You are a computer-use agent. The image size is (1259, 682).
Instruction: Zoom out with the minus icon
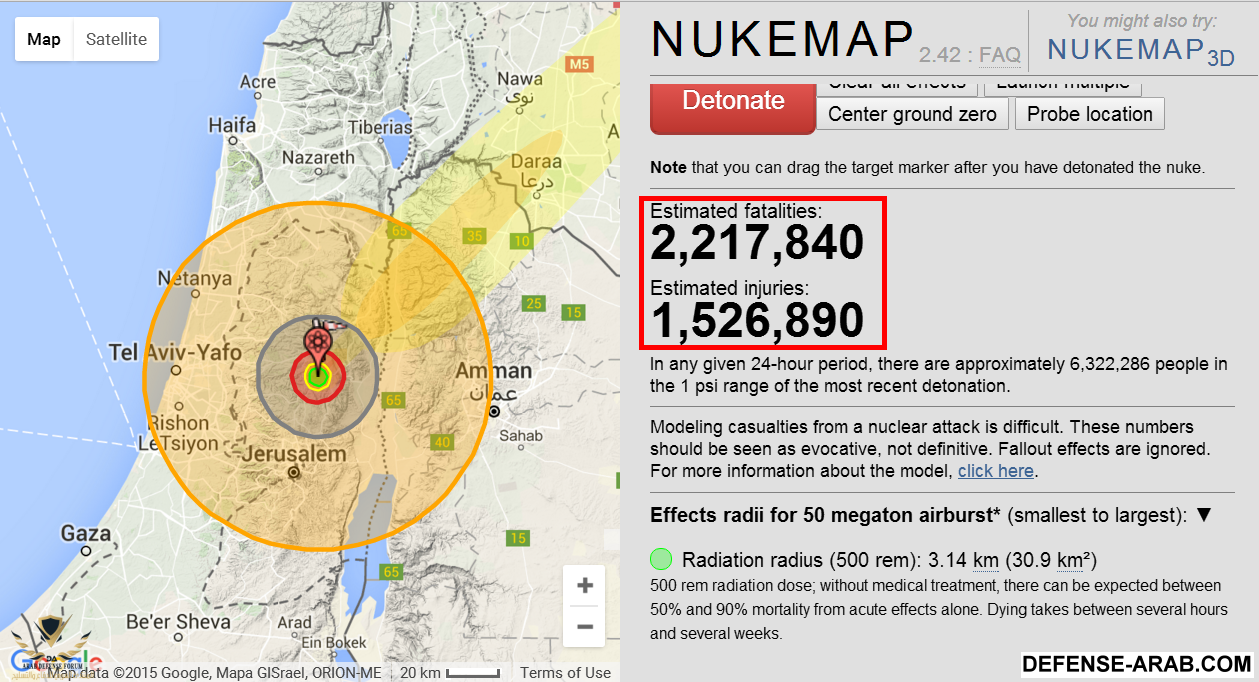585,627
